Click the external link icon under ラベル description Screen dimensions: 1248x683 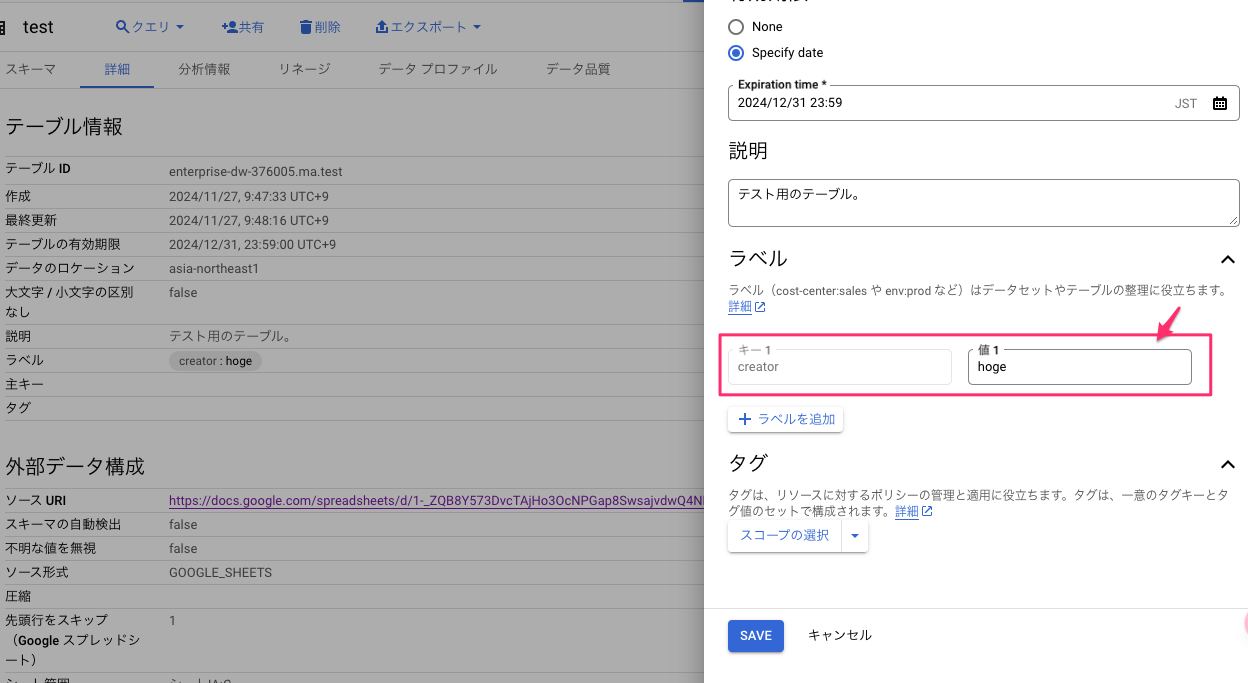(760, 307)
